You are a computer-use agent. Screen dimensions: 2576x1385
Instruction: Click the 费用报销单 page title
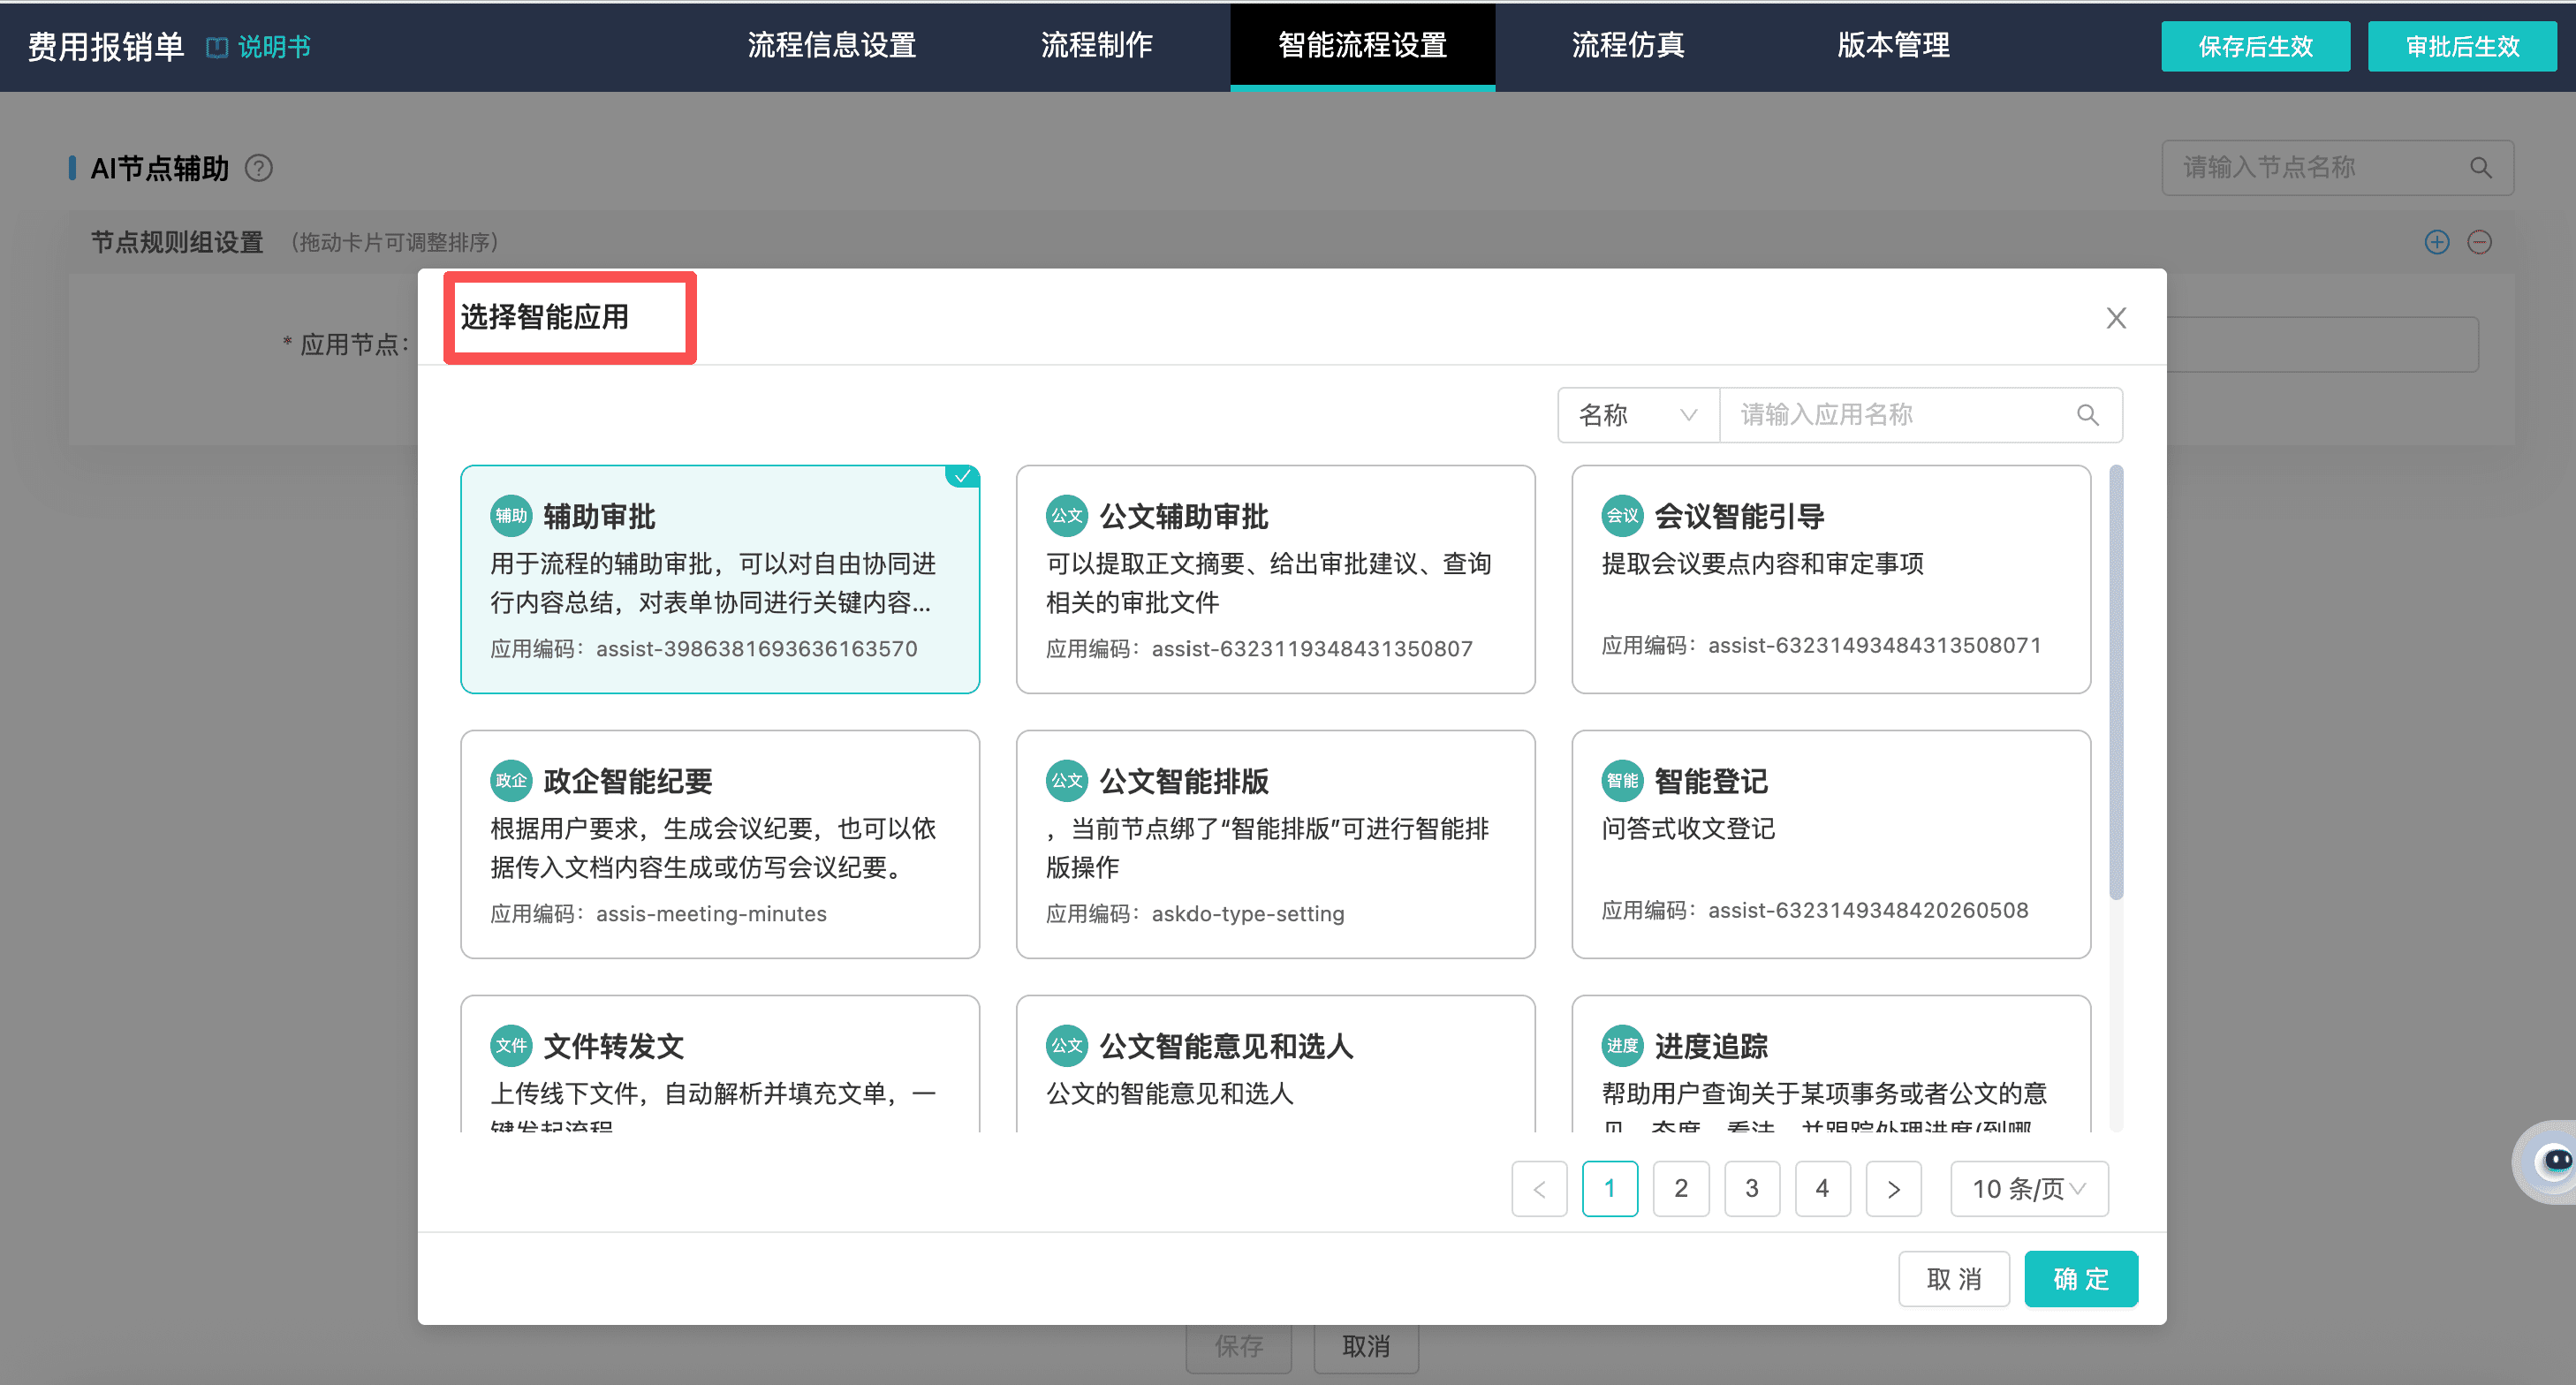(106, 47)
